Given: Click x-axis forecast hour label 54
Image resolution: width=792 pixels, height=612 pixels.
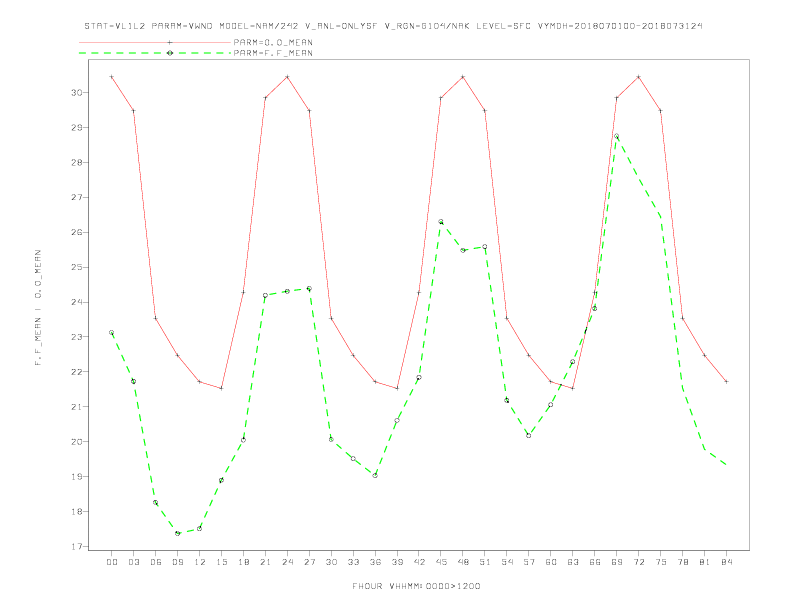Looking at the screenshot, I should coord(507,562).
